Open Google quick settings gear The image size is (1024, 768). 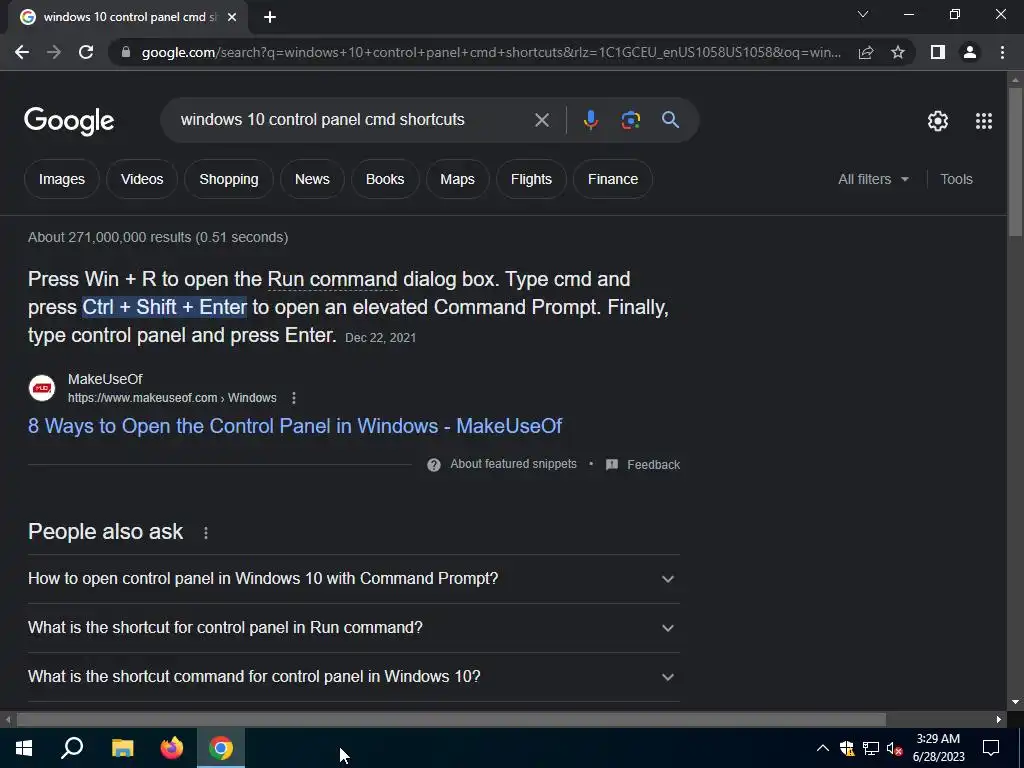938,121
